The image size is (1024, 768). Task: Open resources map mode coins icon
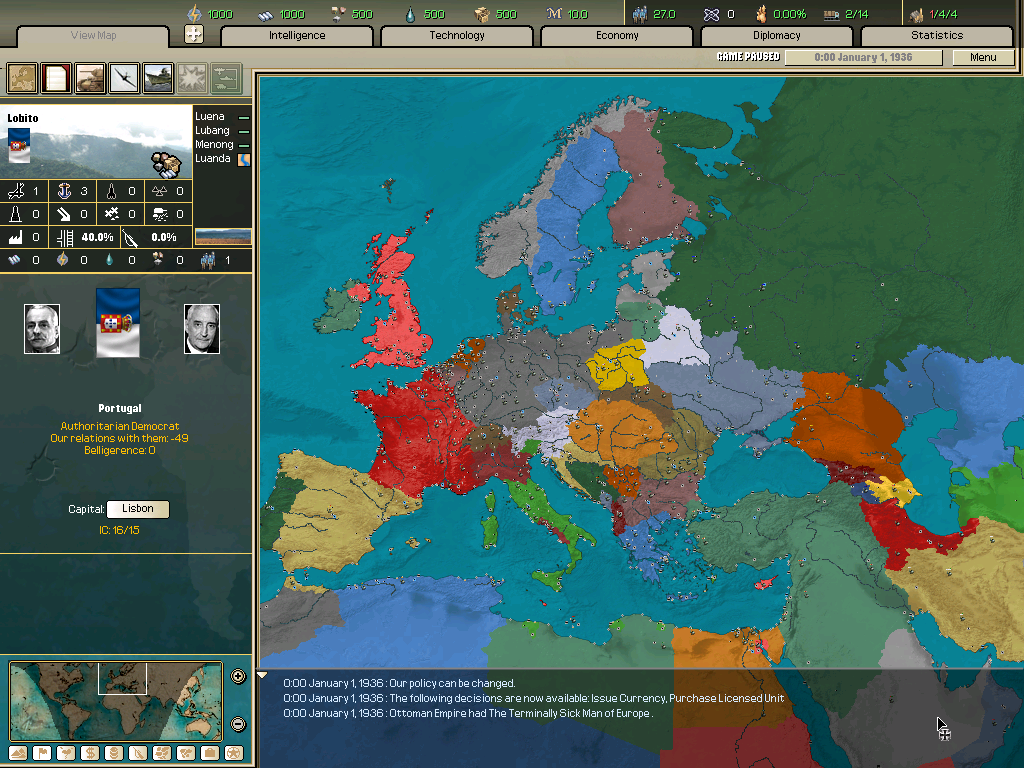click(113, 753)
